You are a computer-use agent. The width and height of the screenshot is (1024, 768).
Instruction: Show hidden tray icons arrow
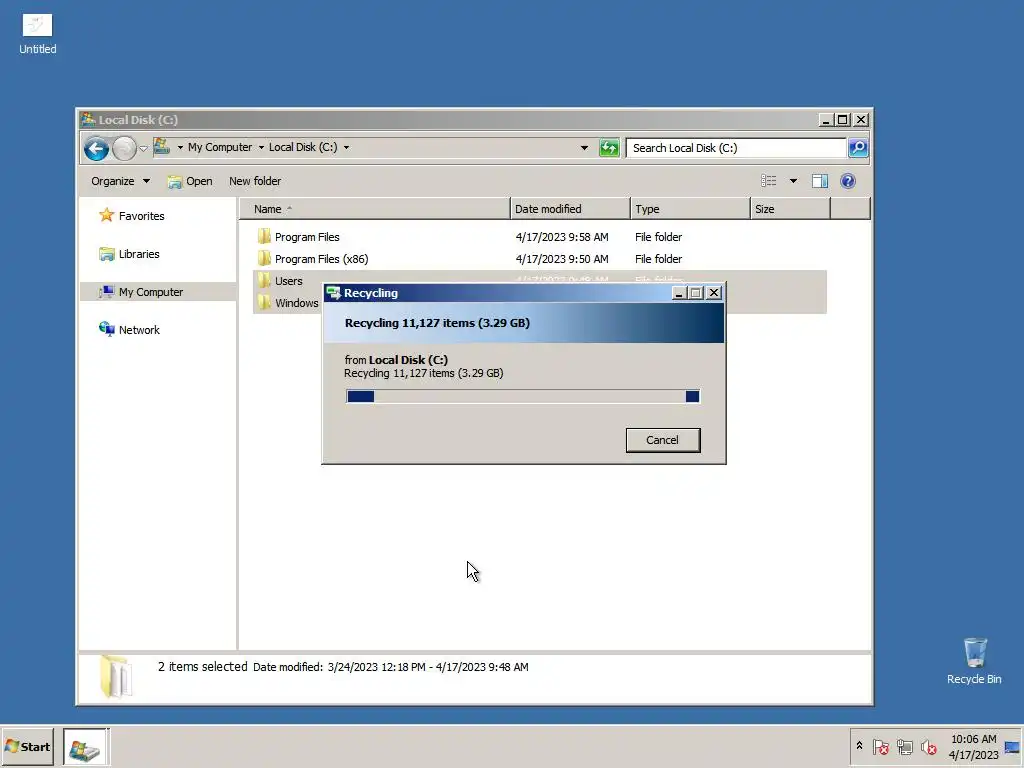click(x=859, y=746)
